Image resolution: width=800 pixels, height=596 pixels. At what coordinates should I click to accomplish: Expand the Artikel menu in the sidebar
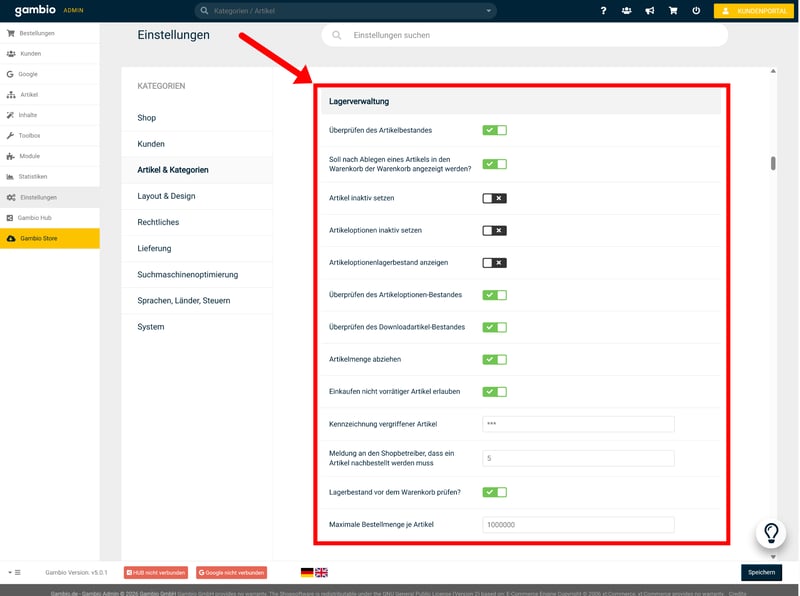(29, 94)
